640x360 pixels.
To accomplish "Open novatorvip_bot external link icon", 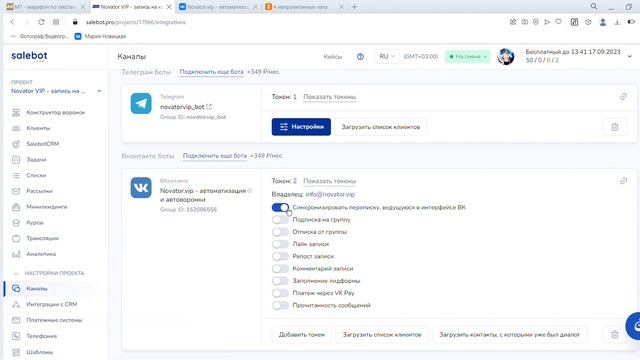I will tap(209, 107).
